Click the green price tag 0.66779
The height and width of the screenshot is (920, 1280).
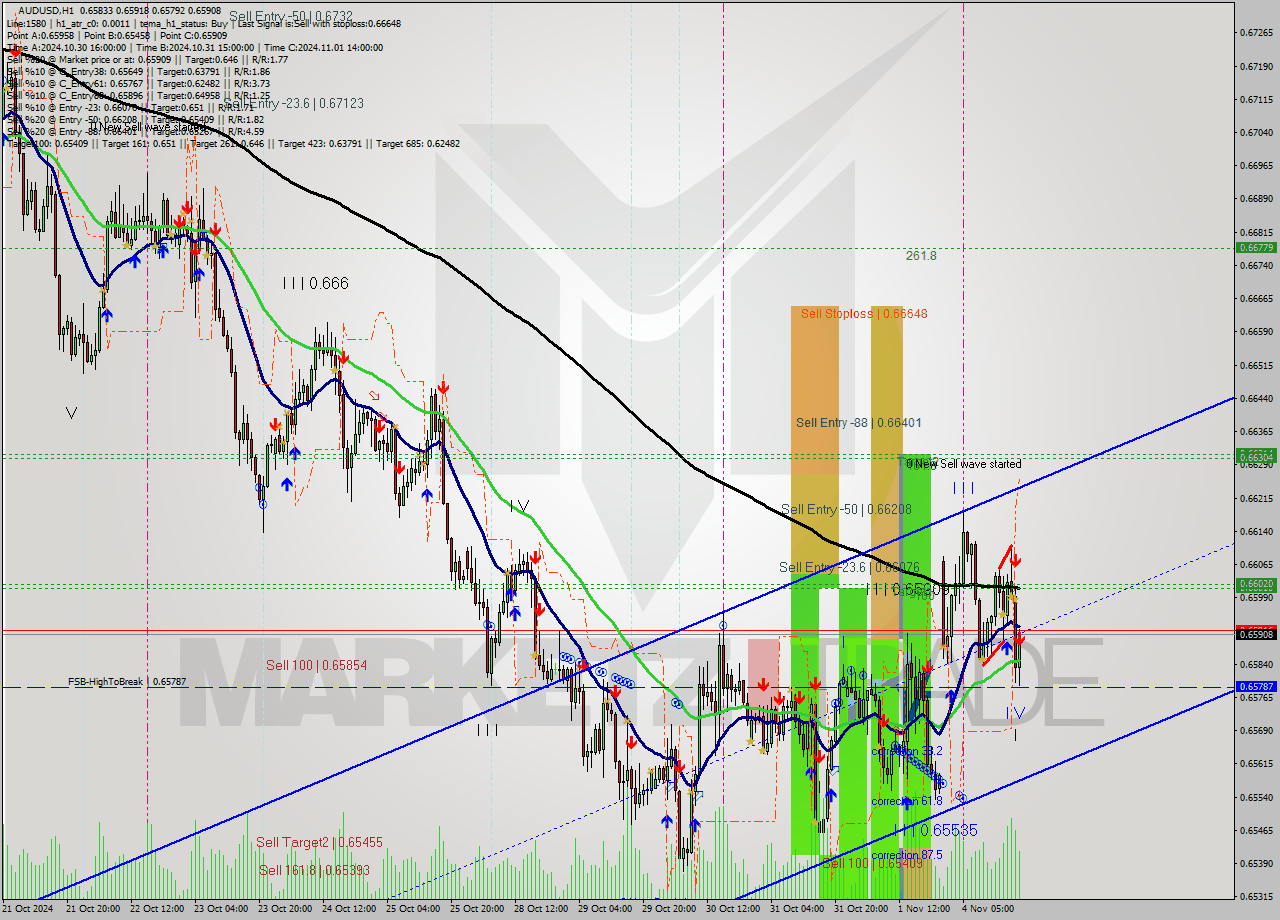(x=1256, y=247)
